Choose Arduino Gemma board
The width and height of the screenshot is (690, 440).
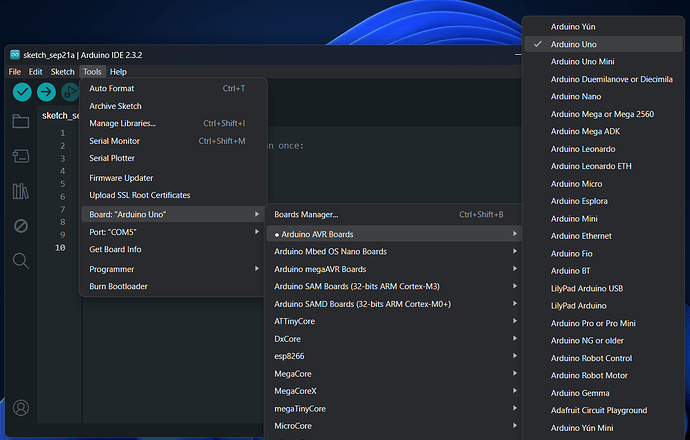tap(603, 393)
